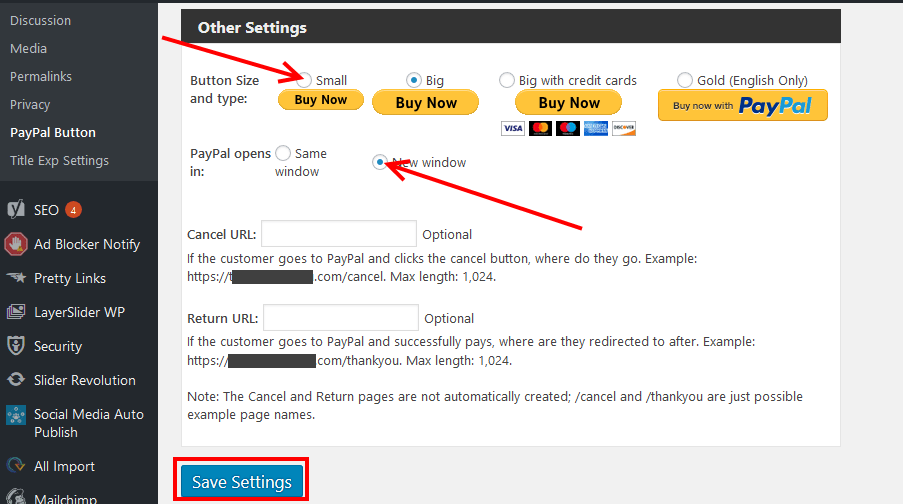Select the Big button size radio
This screenshot has height=504, width=903.
click(x=413, y=80)
